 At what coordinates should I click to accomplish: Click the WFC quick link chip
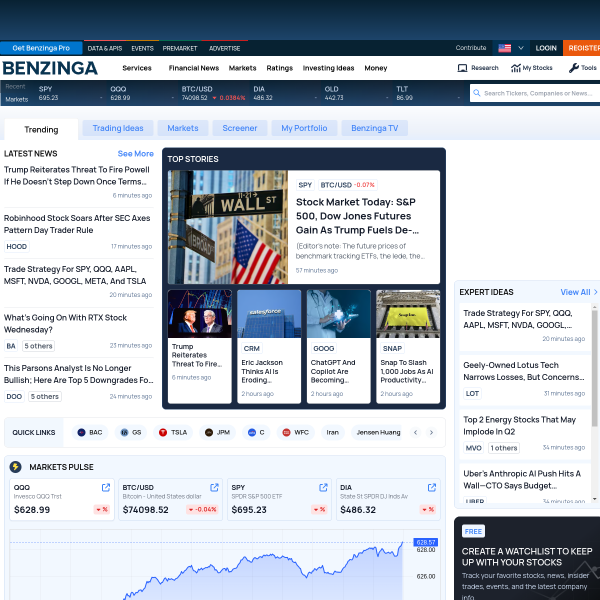point(295,432)
